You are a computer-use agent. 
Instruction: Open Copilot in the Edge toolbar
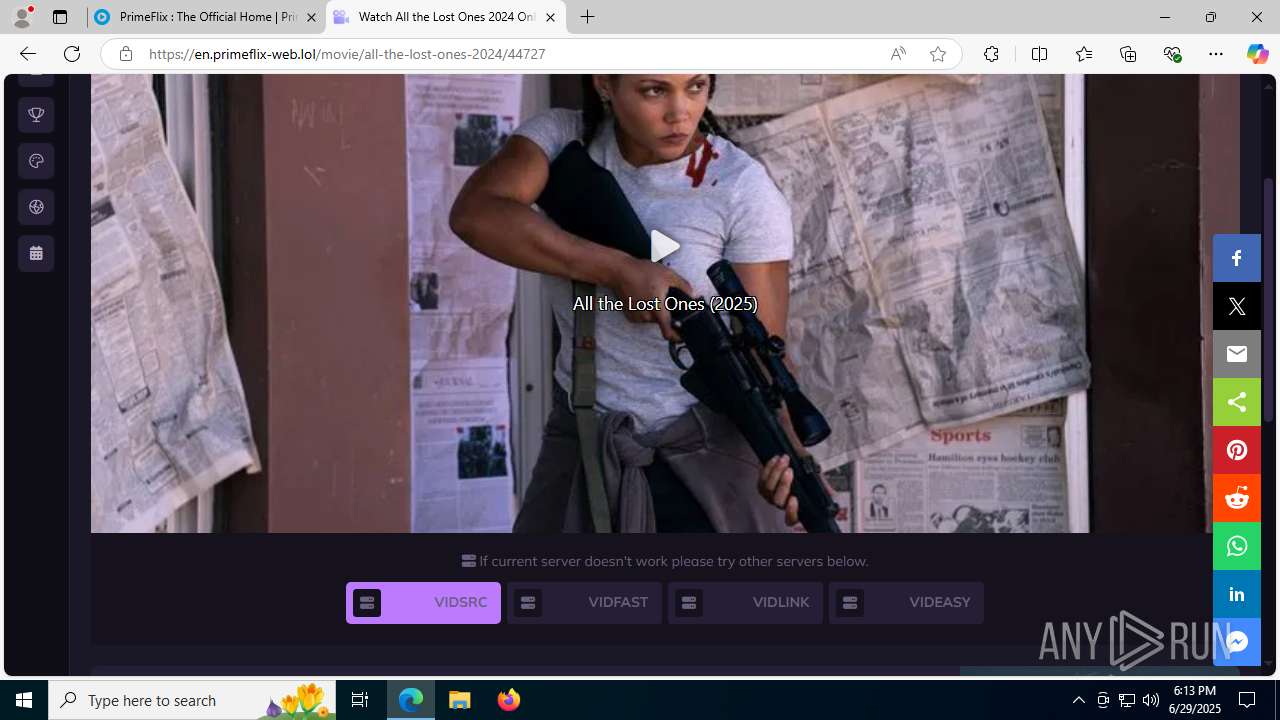[x=1257, y=54]
